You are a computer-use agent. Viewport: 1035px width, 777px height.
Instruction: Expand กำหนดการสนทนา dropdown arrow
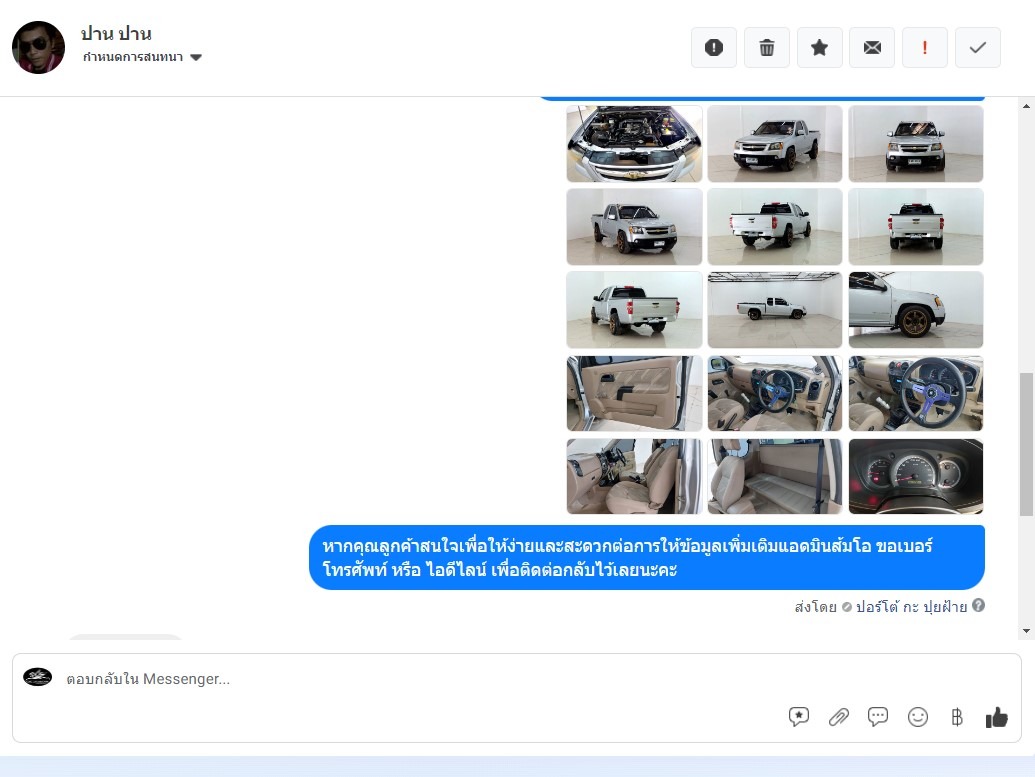click(x=196, y=57)
